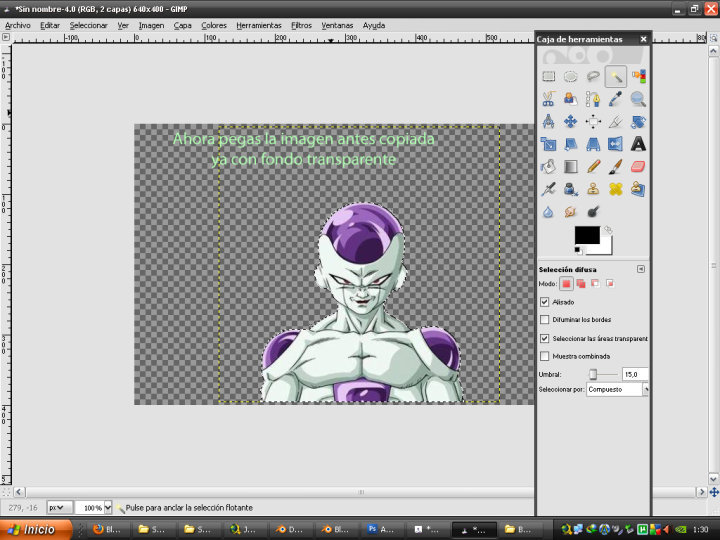Open the Colores menu
720x540 pixels.
214,26
